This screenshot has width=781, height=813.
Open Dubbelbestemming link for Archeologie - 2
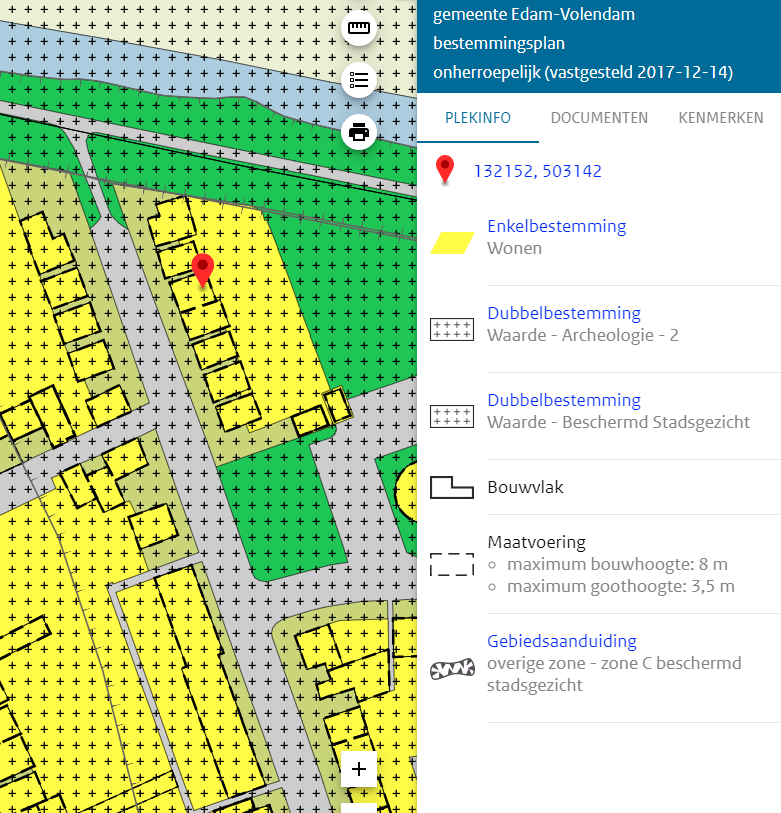coord(564,313)
